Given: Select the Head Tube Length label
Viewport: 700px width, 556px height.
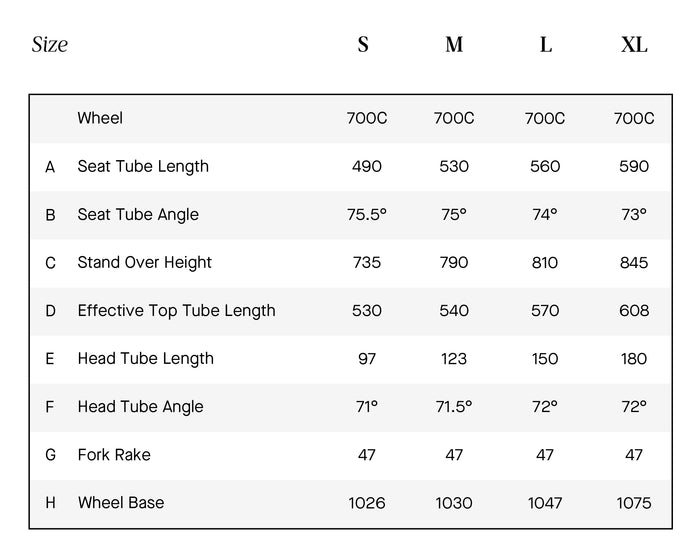Looking at the screenshot, I should click(x=146, y=358).
